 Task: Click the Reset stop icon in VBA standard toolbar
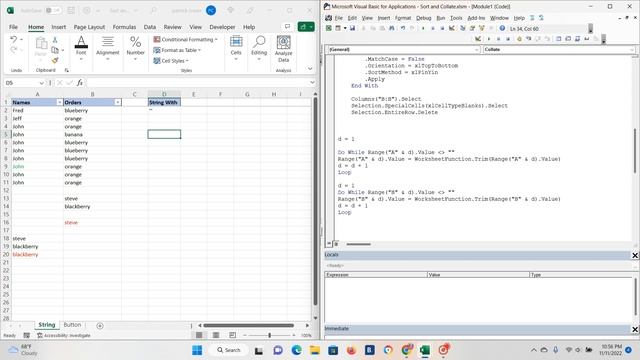442,28
